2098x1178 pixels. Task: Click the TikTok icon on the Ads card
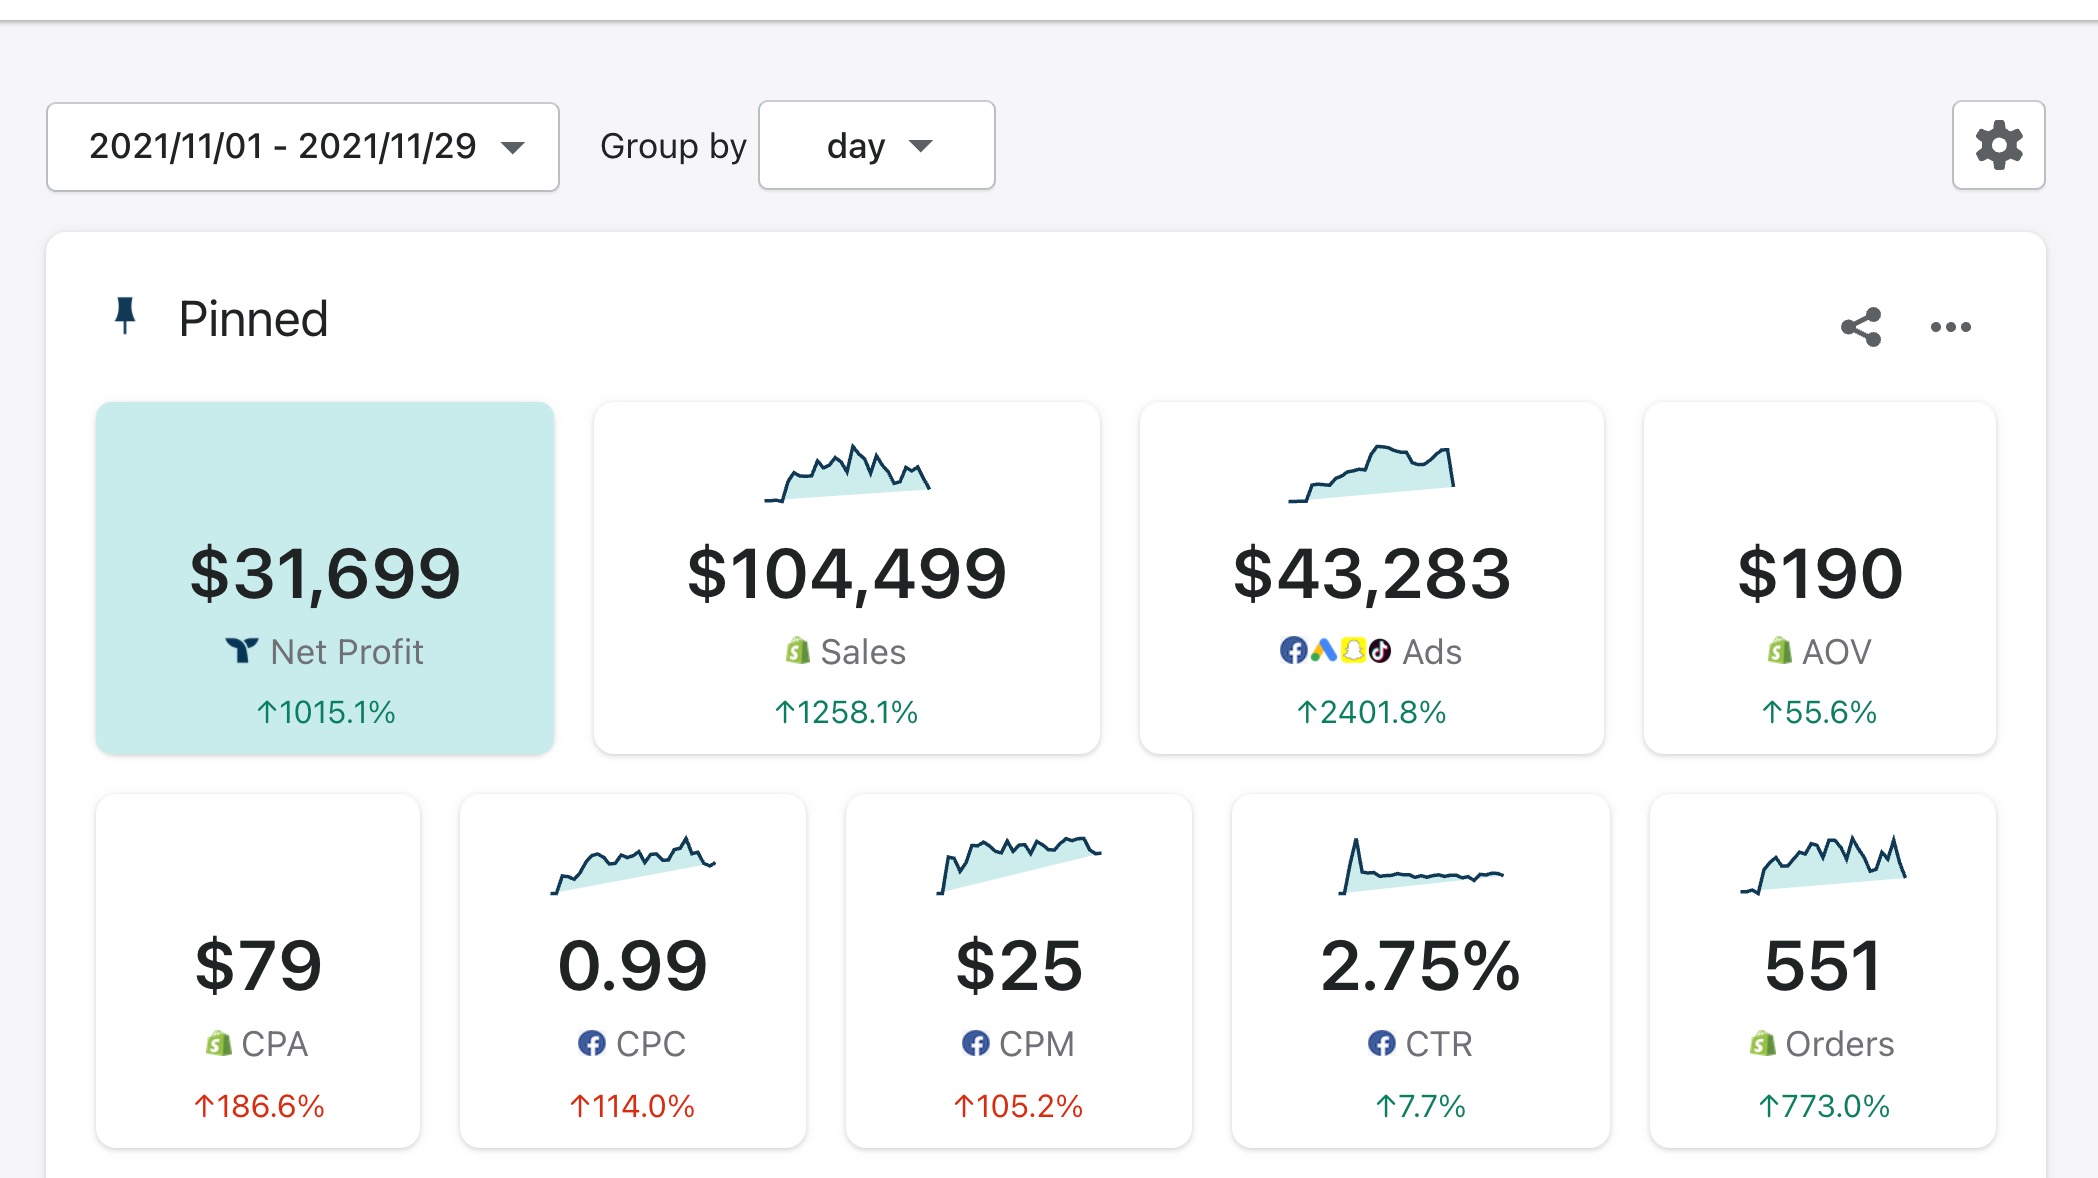[1380, 650]
